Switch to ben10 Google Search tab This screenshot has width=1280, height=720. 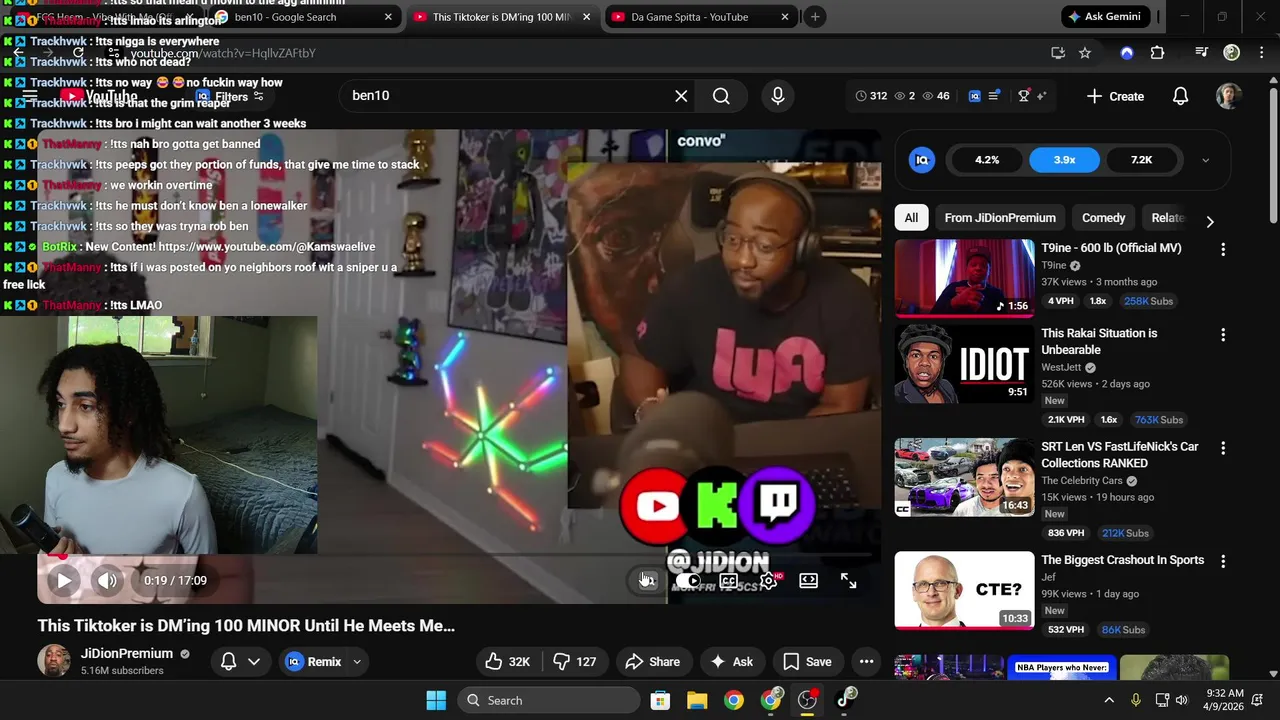[x=301, y=17]
